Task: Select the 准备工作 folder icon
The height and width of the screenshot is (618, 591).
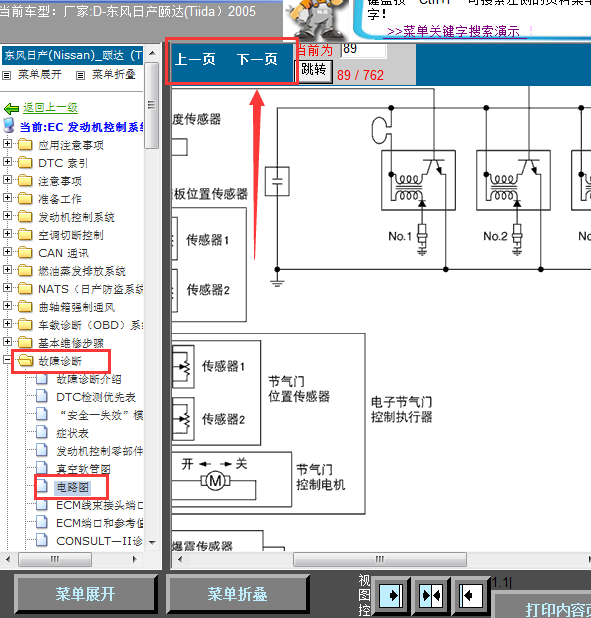Action: coord(25,199)
